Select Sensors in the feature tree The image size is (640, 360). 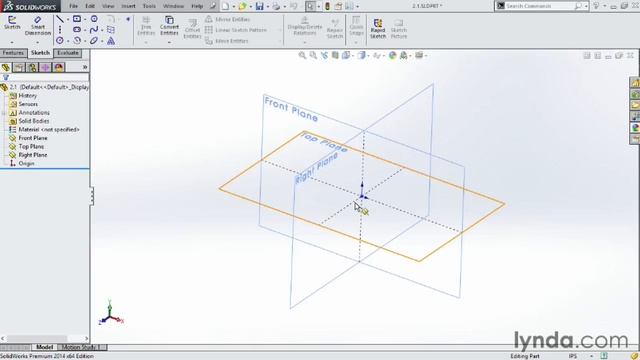[x=28, y=104]
